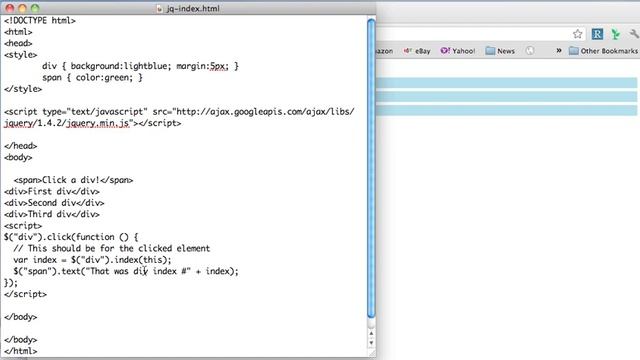Click the line '<!DOCTYPE html>'

[40, 20]
